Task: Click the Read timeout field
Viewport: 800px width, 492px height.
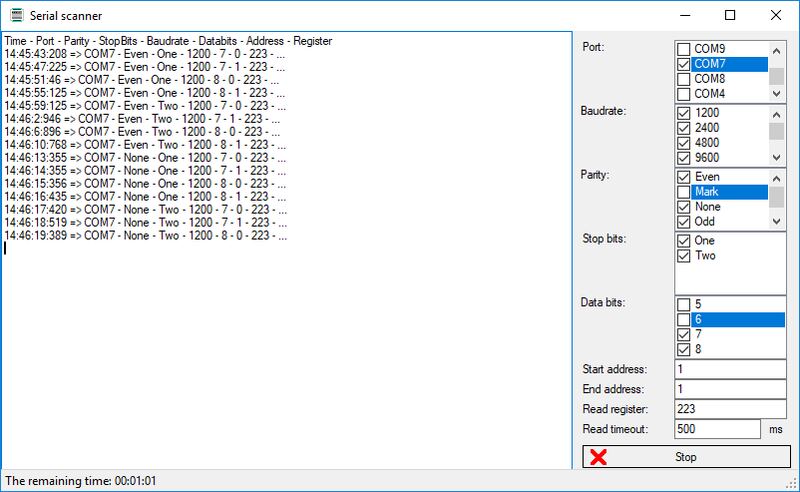Action: click(718, 429)
